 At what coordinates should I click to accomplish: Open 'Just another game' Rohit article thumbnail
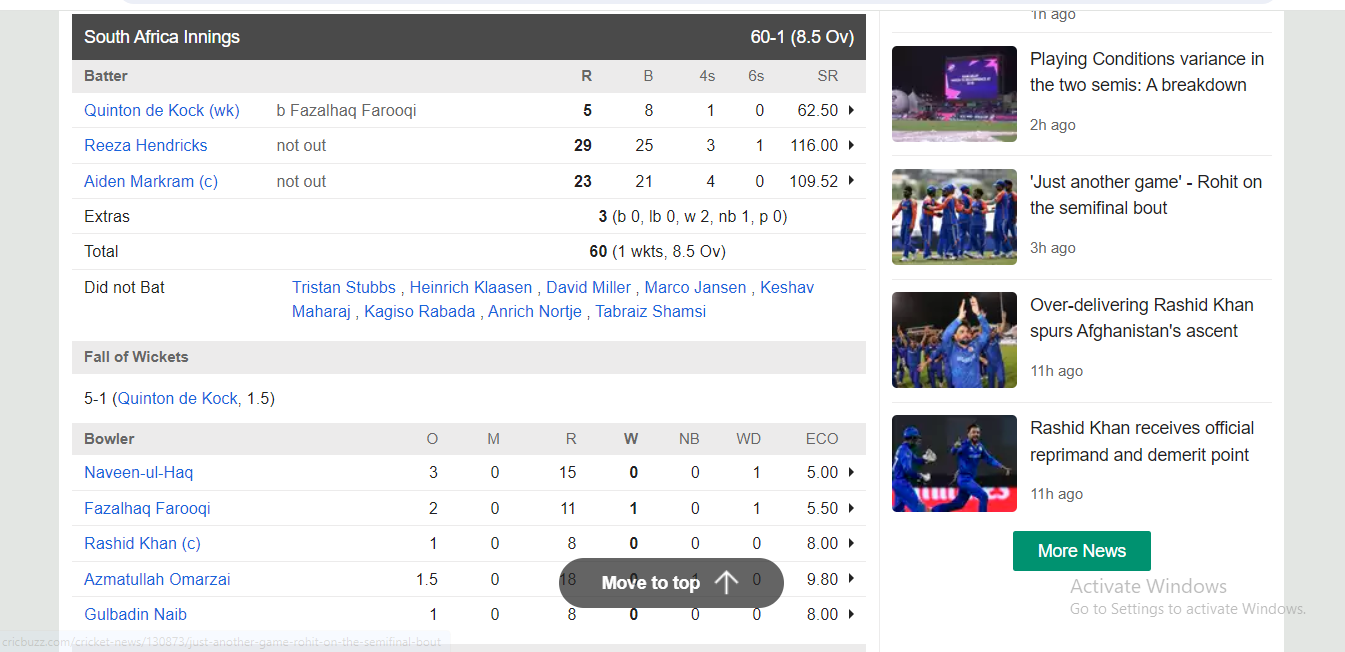pos(954,217)
